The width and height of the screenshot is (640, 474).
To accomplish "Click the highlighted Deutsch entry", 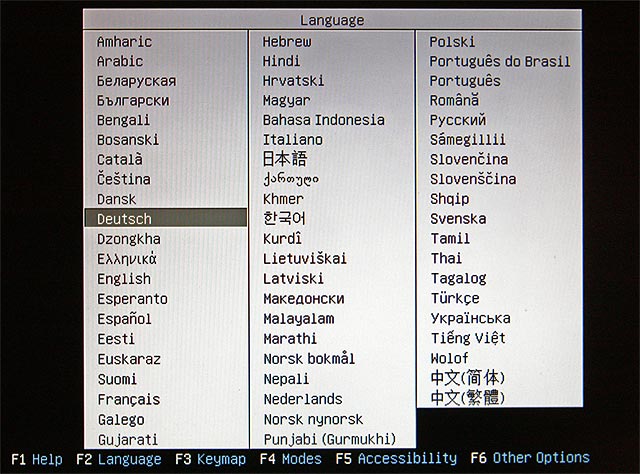I will [x=166, y=218].
